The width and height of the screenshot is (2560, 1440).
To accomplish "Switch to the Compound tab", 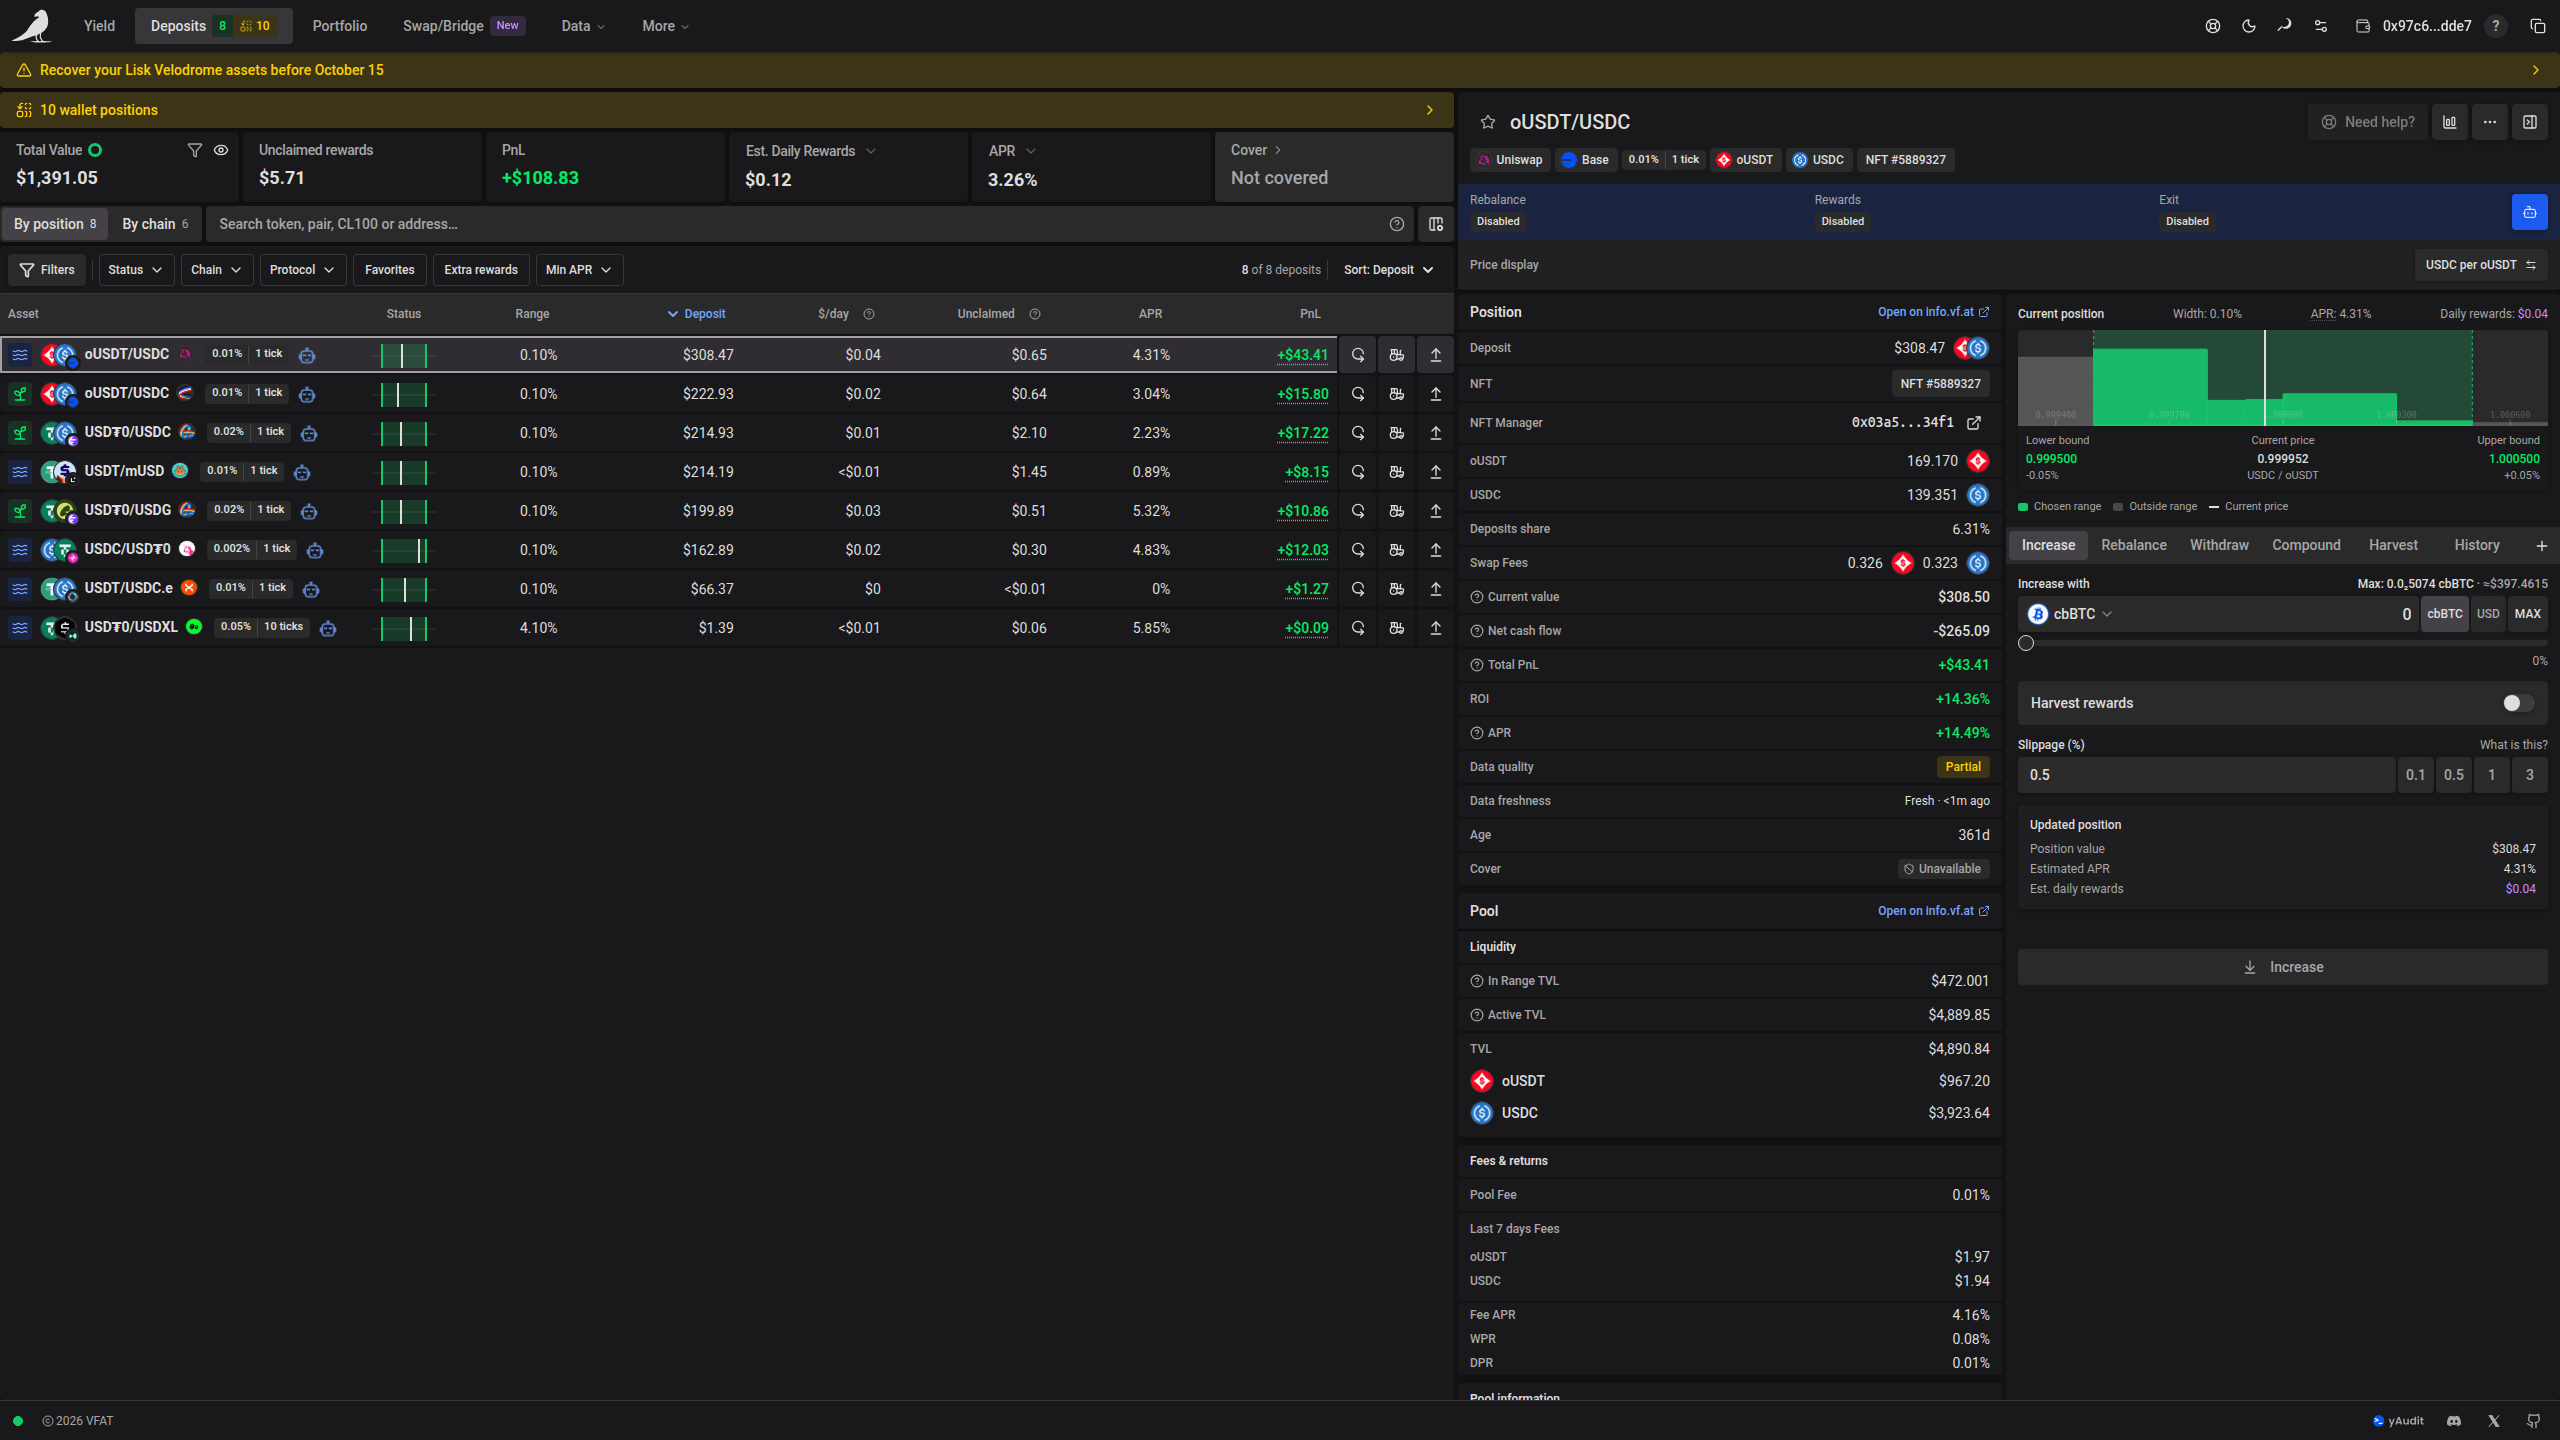I will 2306,546.
